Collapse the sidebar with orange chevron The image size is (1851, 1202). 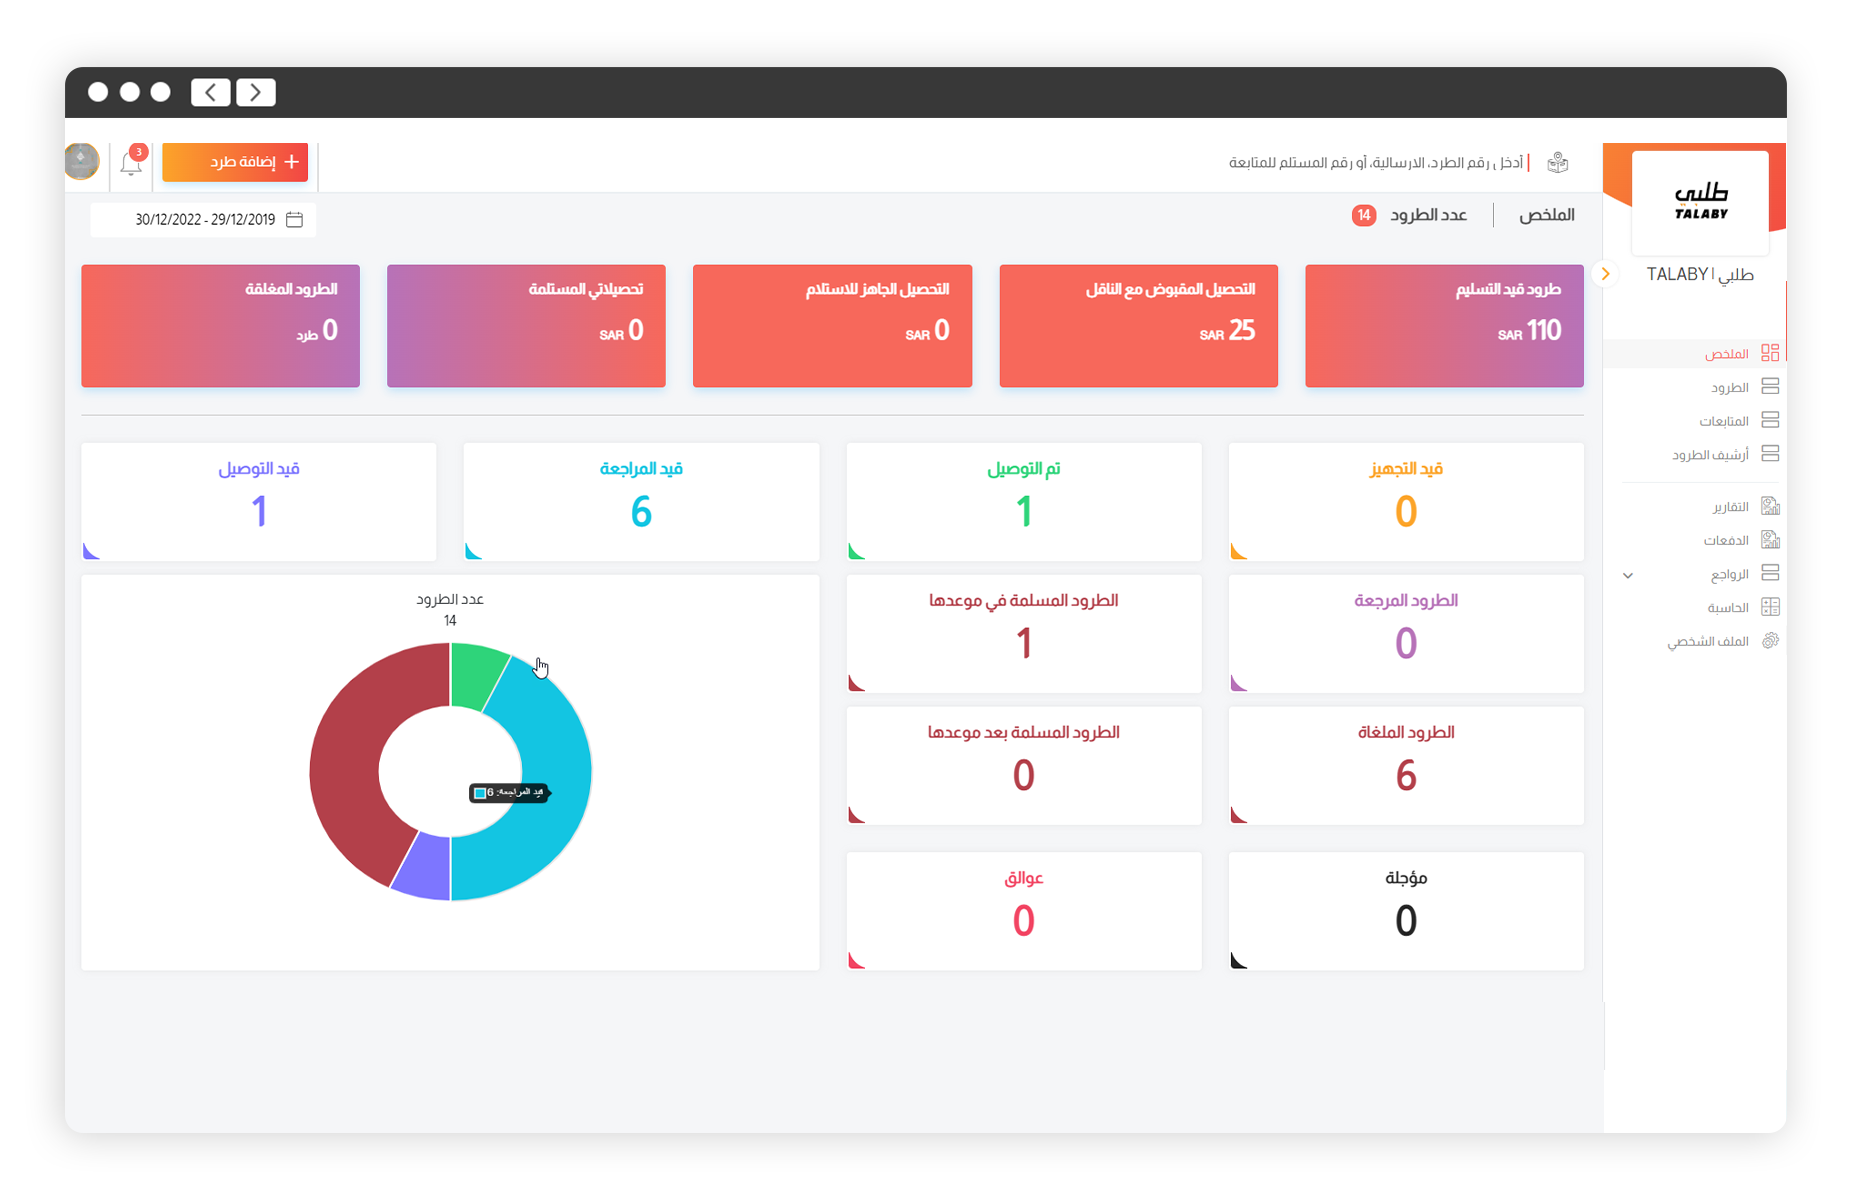1605,274
